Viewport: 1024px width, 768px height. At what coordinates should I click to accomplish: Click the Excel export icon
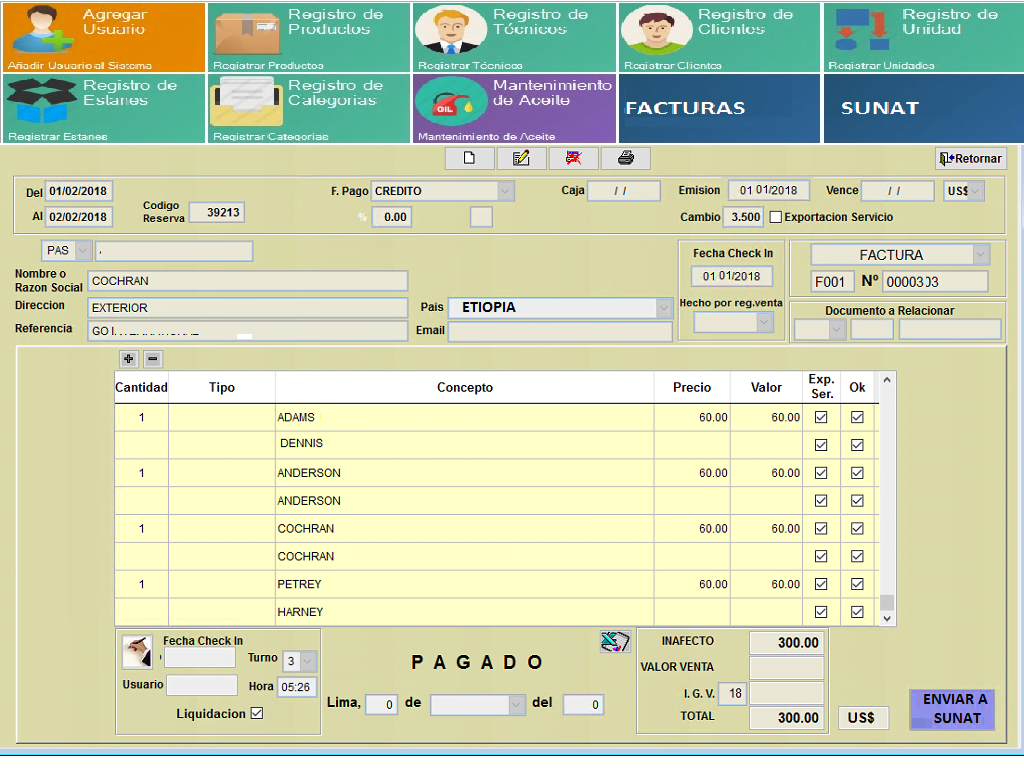(x=614, y=642)
